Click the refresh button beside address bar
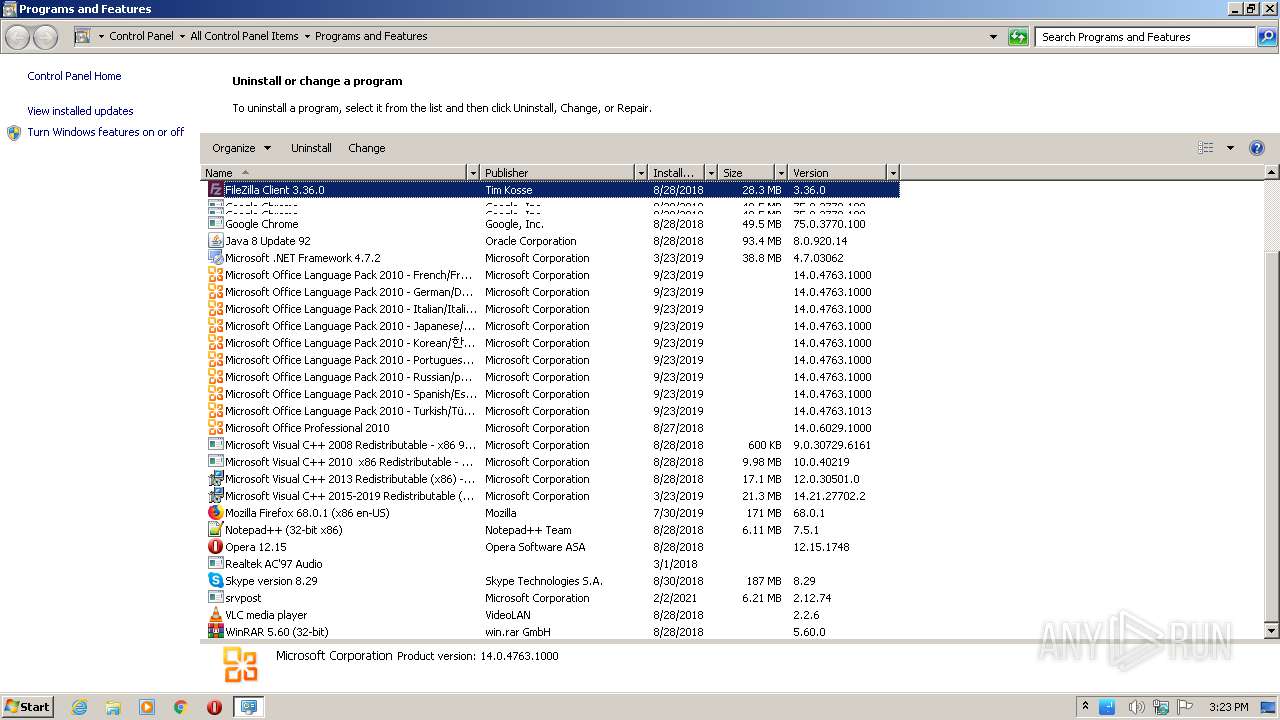1280x720 pixels. [x=1018, y=37]
